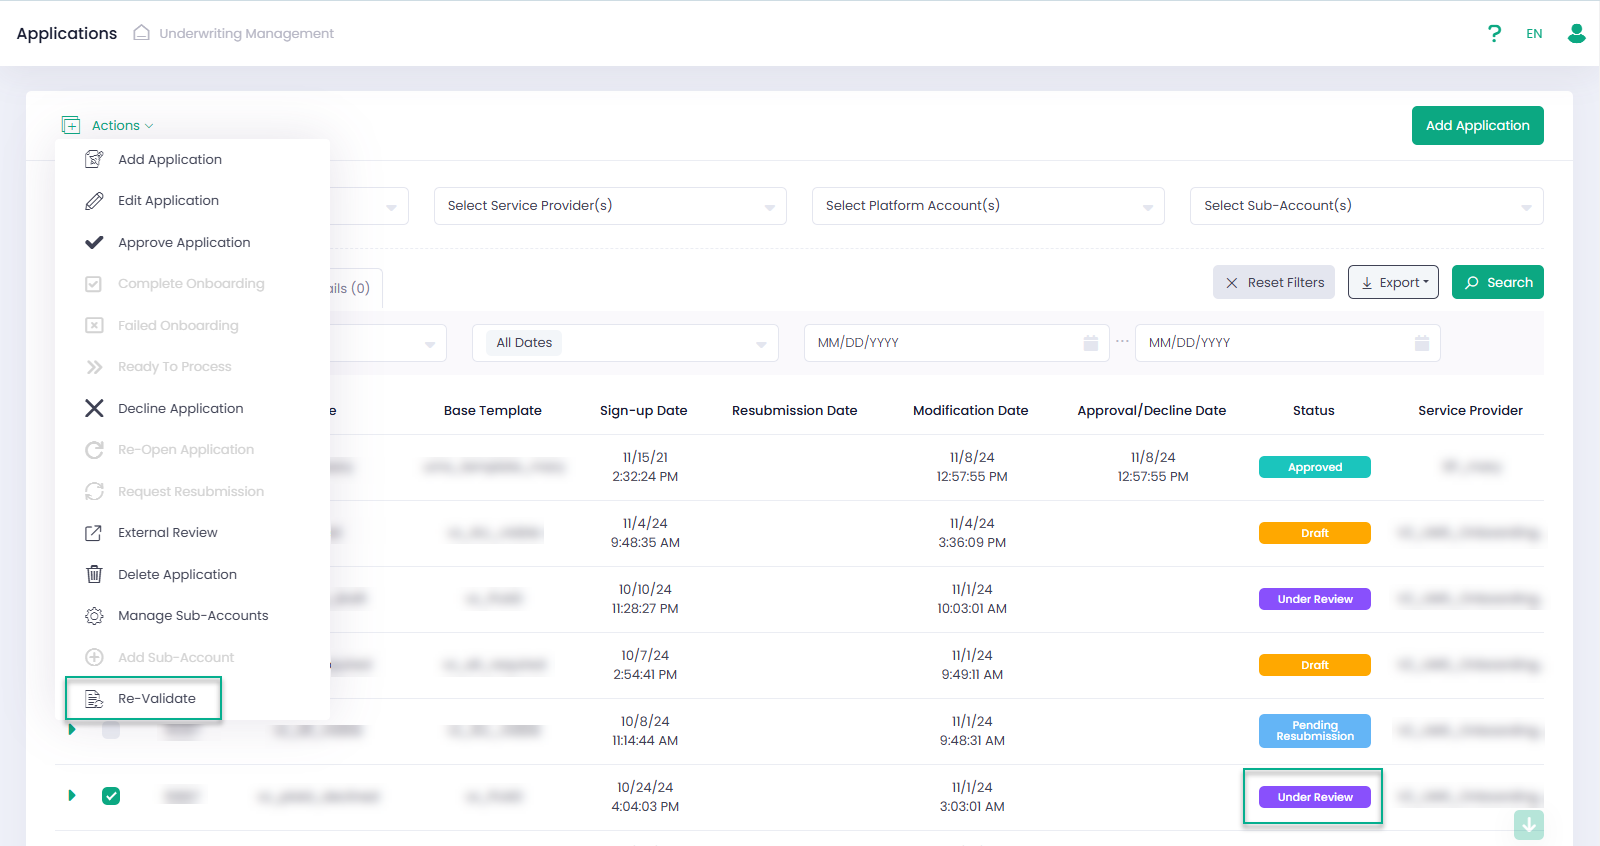1600x846 pixels.
Task: Open the Select Platform Account(s) dropdown
Action: coord(987,206)
